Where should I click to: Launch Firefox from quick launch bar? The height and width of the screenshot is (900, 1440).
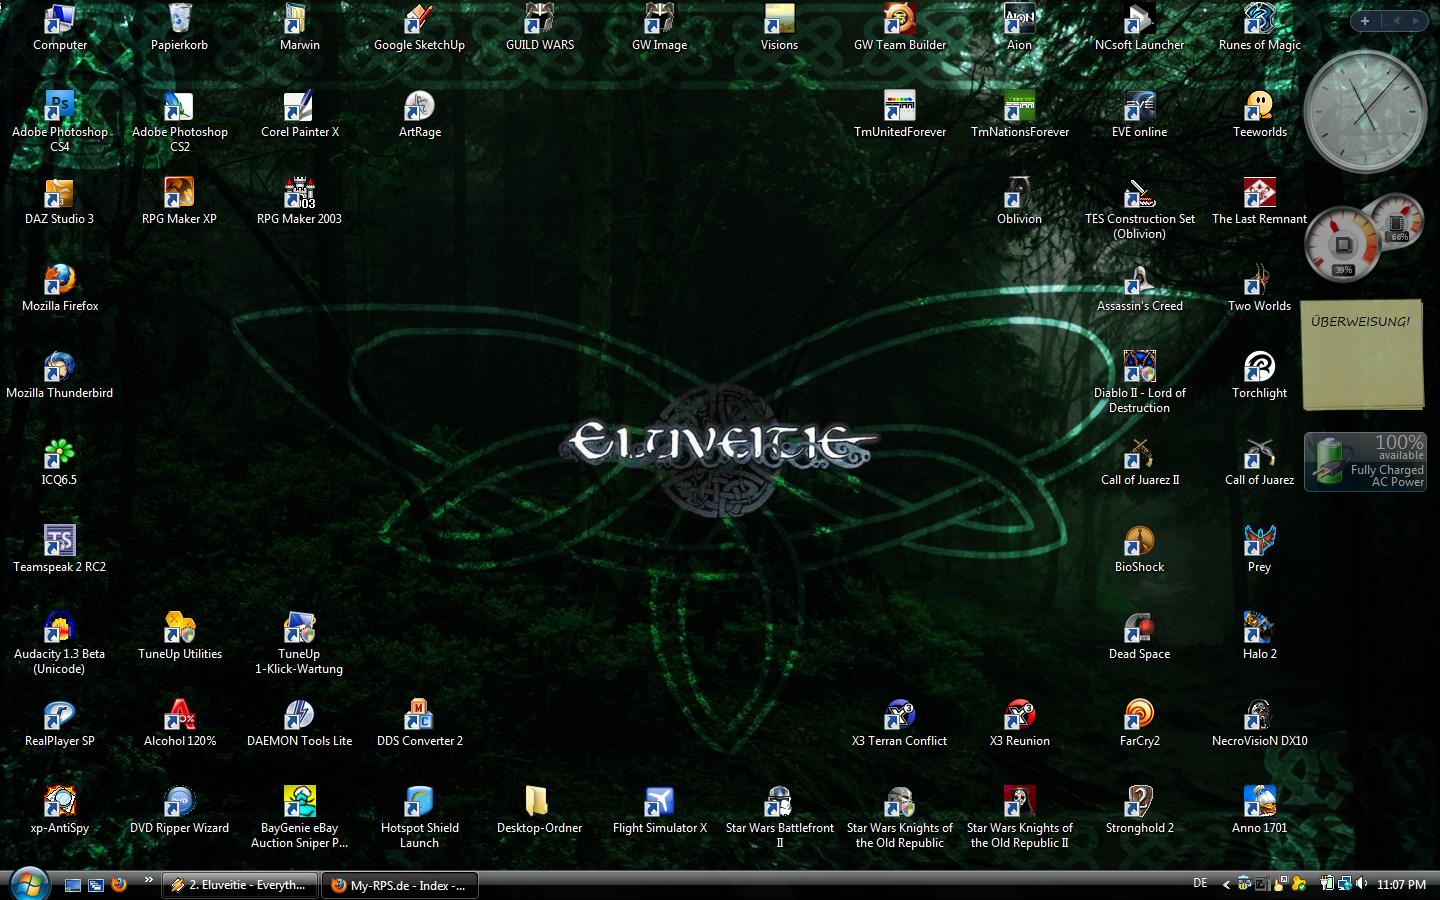click(x=119, y=884)
